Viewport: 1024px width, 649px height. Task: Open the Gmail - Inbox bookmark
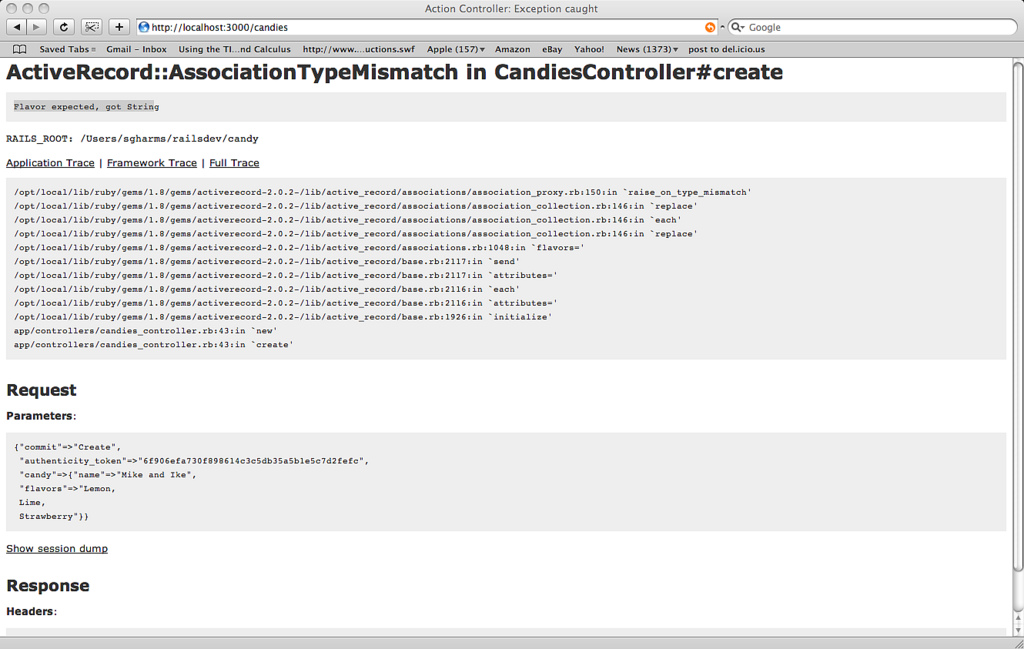tap(136, 49)
